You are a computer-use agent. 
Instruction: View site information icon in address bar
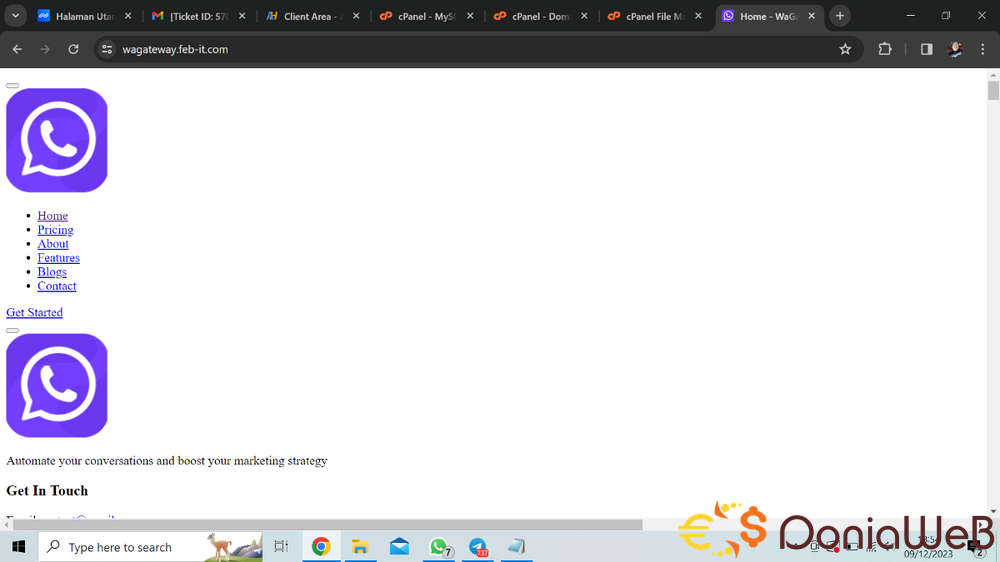coord(107,49)
